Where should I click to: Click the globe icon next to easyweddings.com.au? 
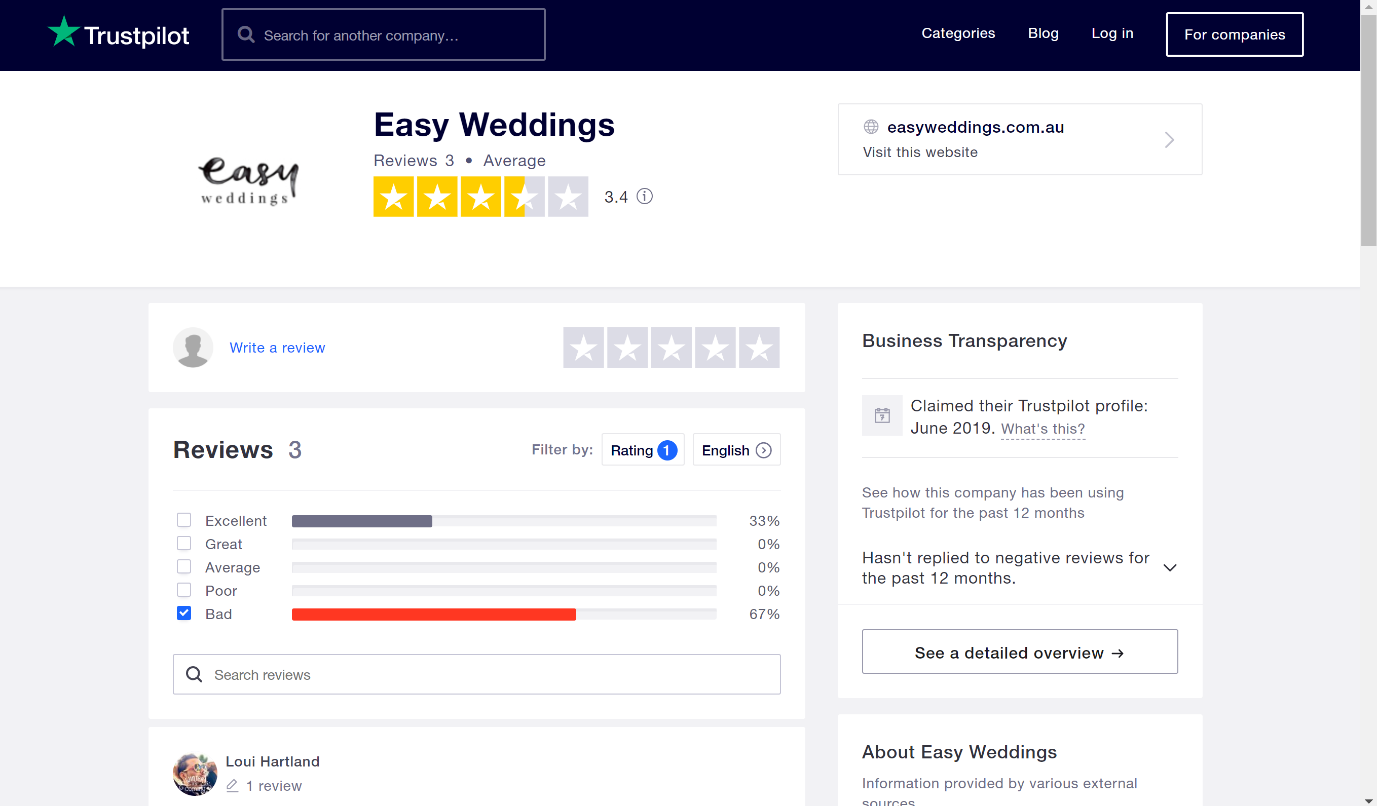pos(871,127)
